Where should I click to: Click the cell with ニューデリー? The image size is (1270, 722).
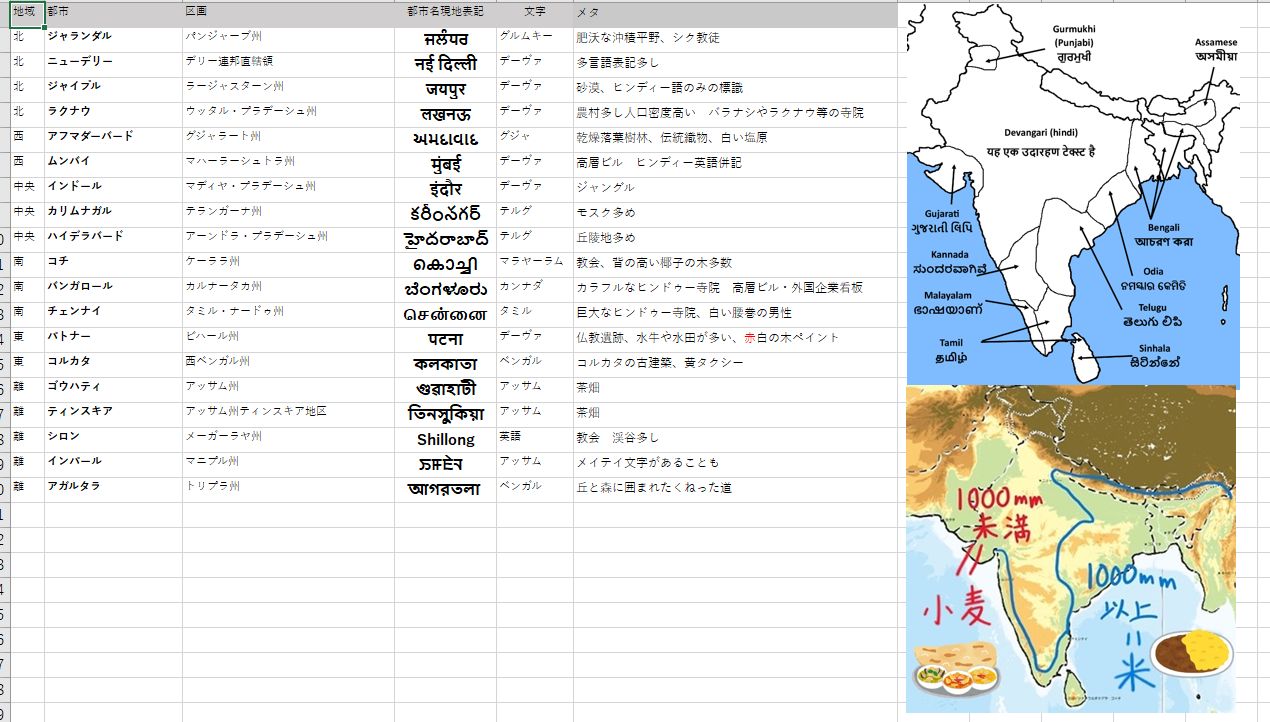pos(113,64)
